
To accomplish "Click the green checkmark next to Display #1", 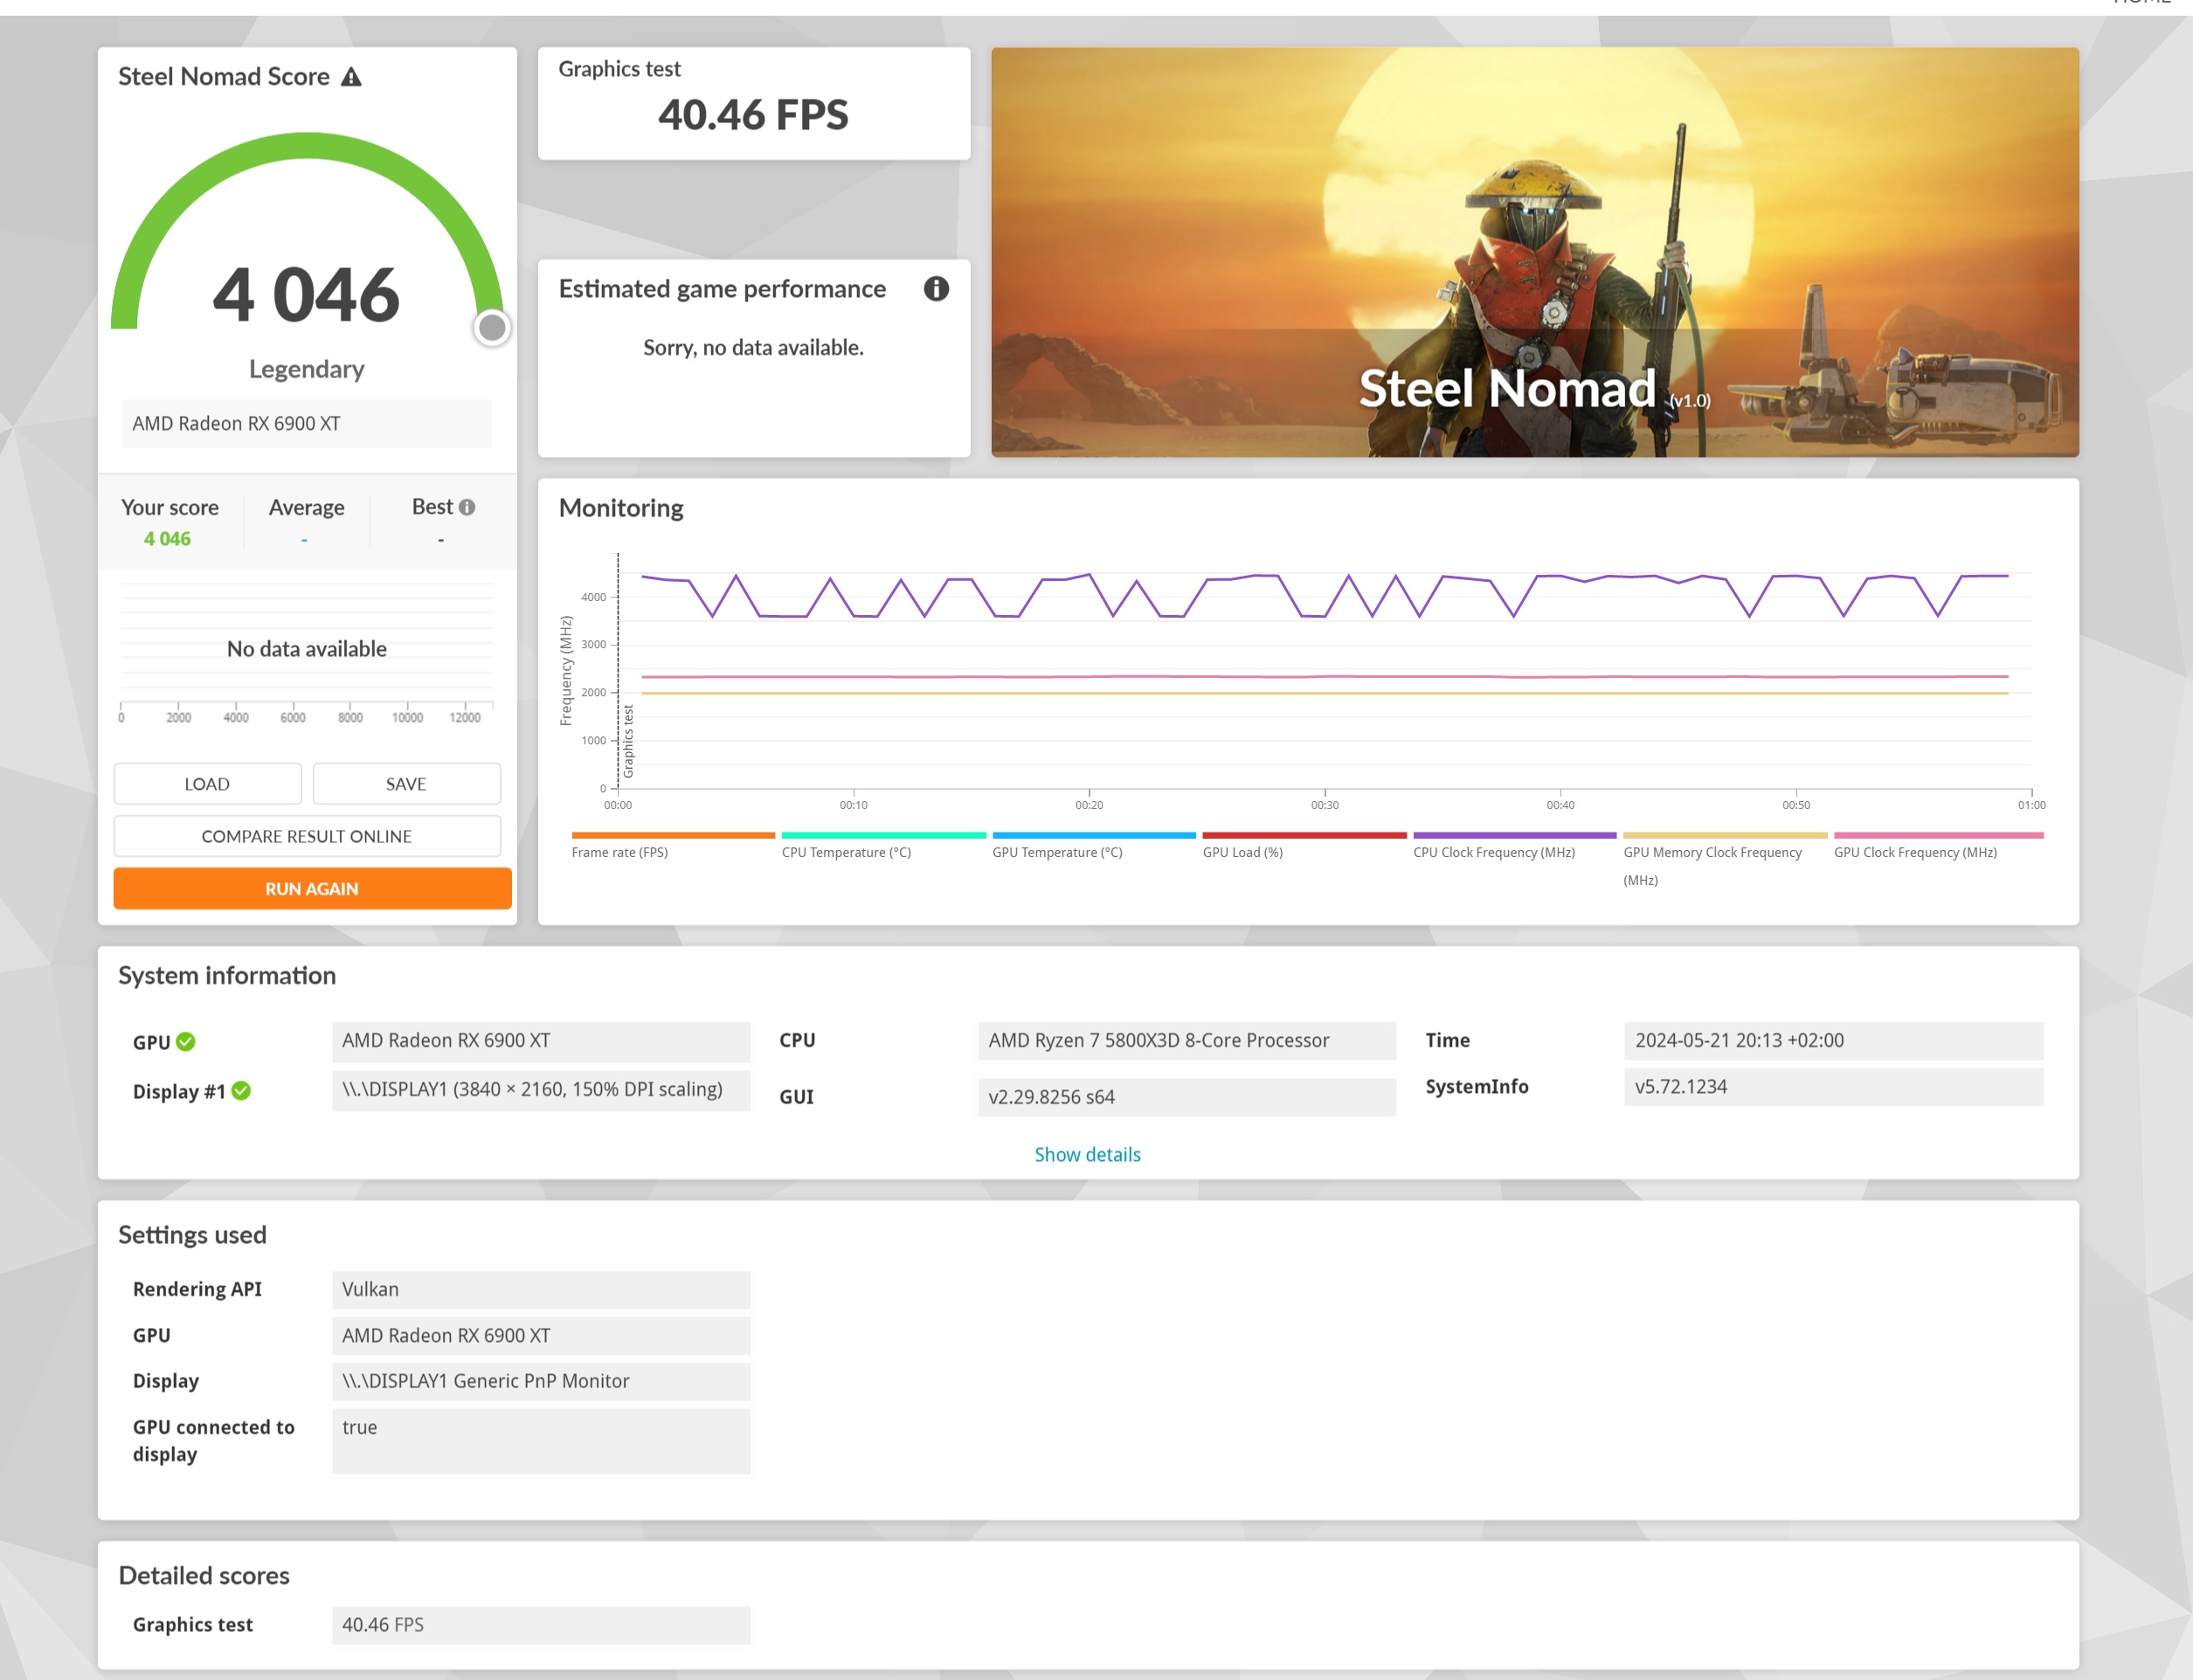I will tap(241, 1091).
